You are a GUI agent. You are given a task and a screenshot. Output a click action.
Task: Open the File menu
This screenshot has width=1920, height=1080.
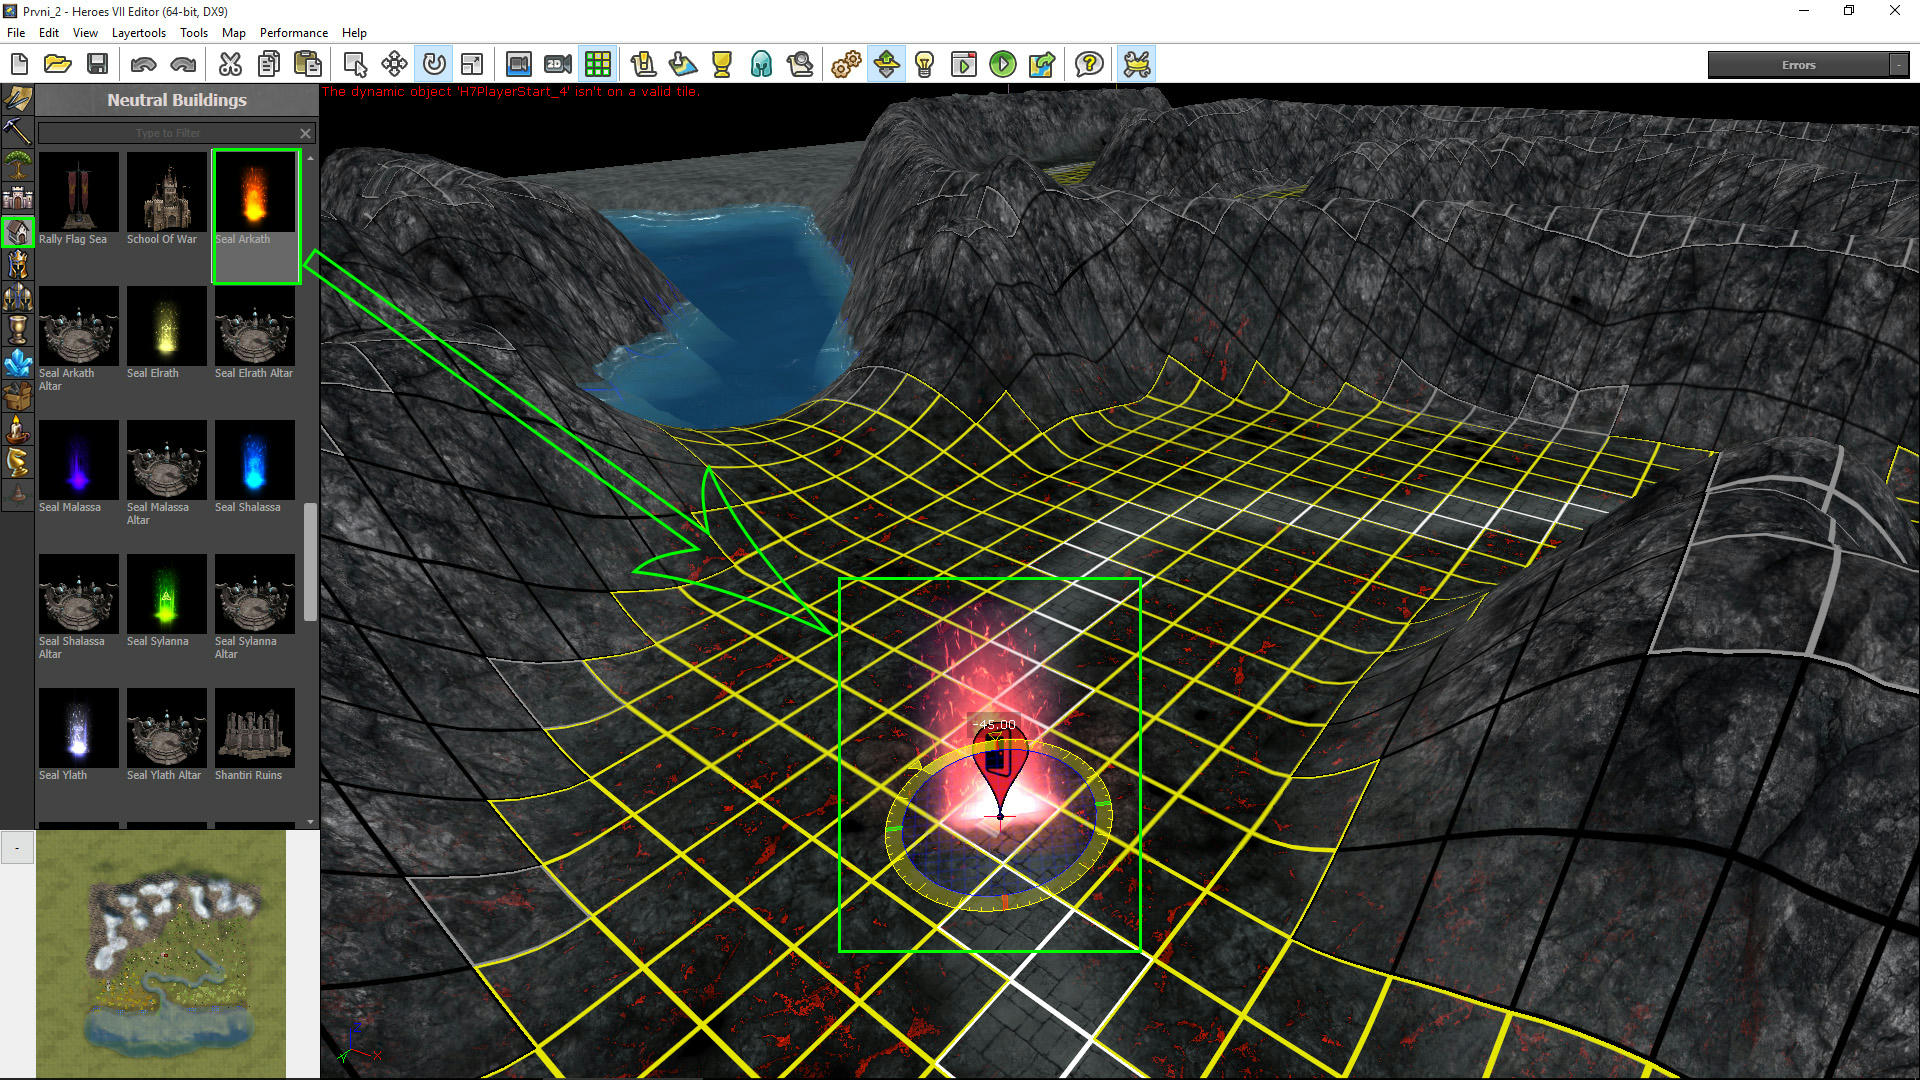[16, 33]
